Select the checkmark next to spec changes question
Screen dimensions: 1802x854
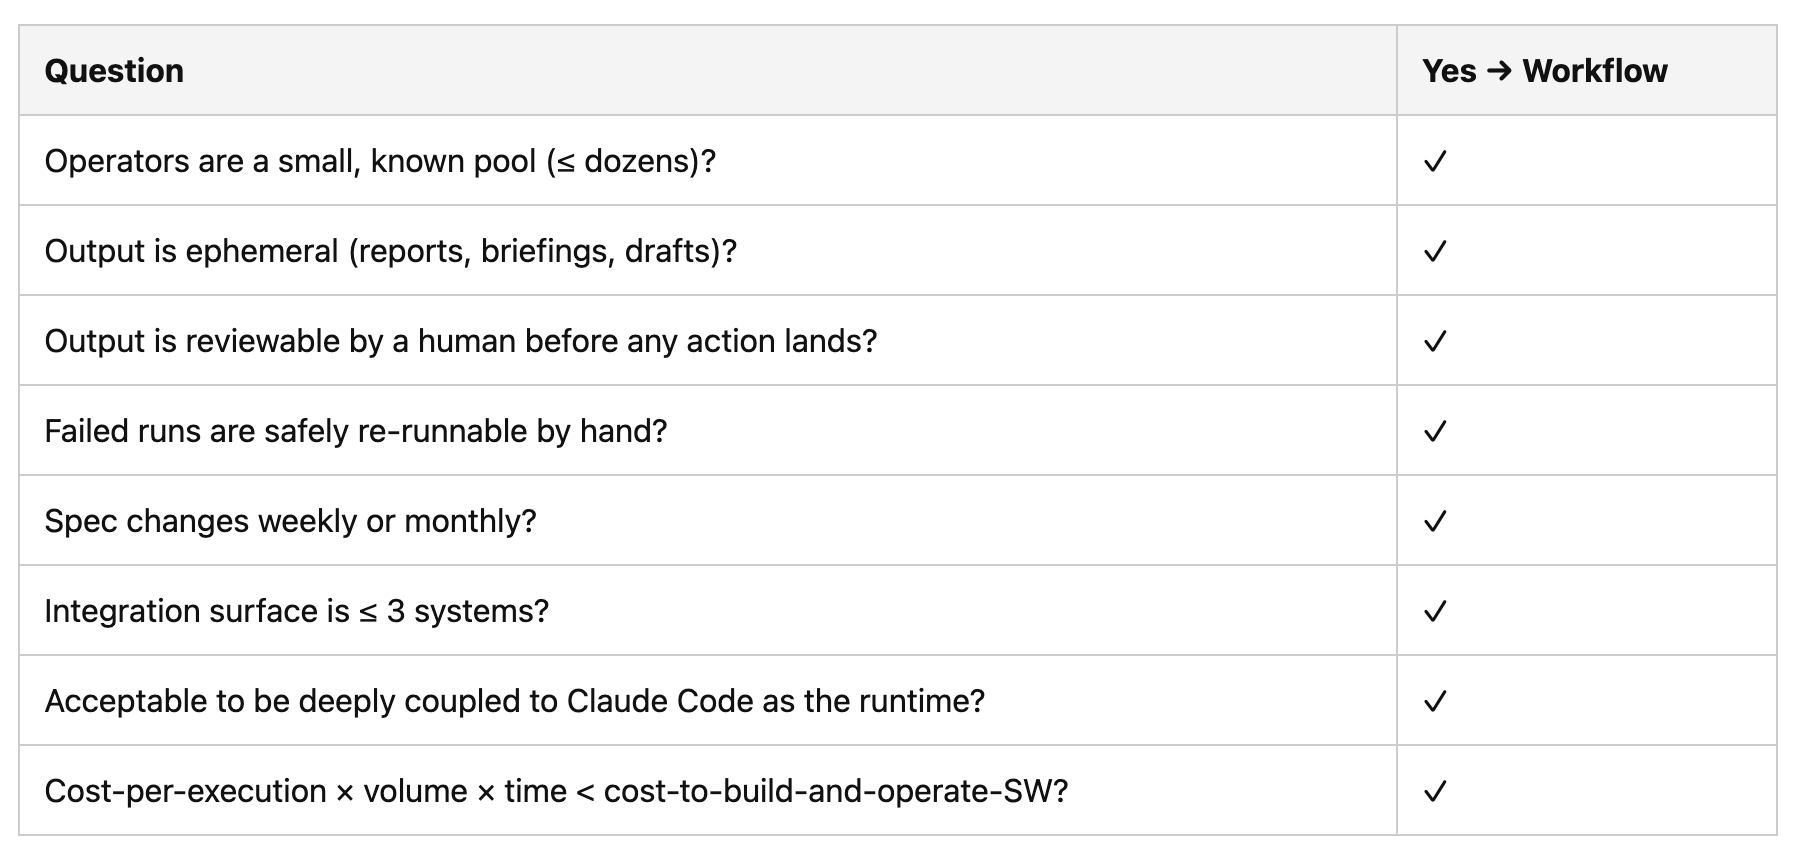[1435, 521]
